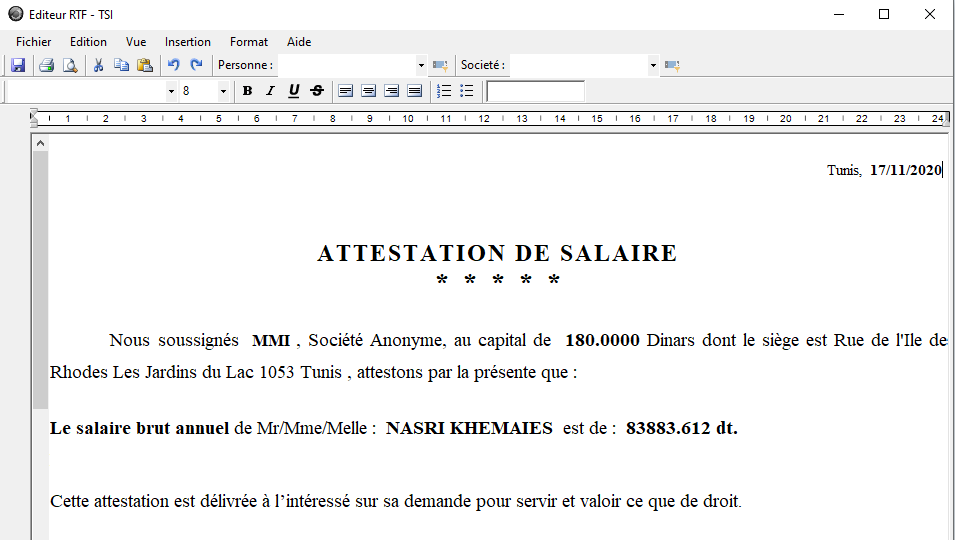Click the date 17/11/2020
This screenshot has width=955, height=540.
(x=906, y=170)
